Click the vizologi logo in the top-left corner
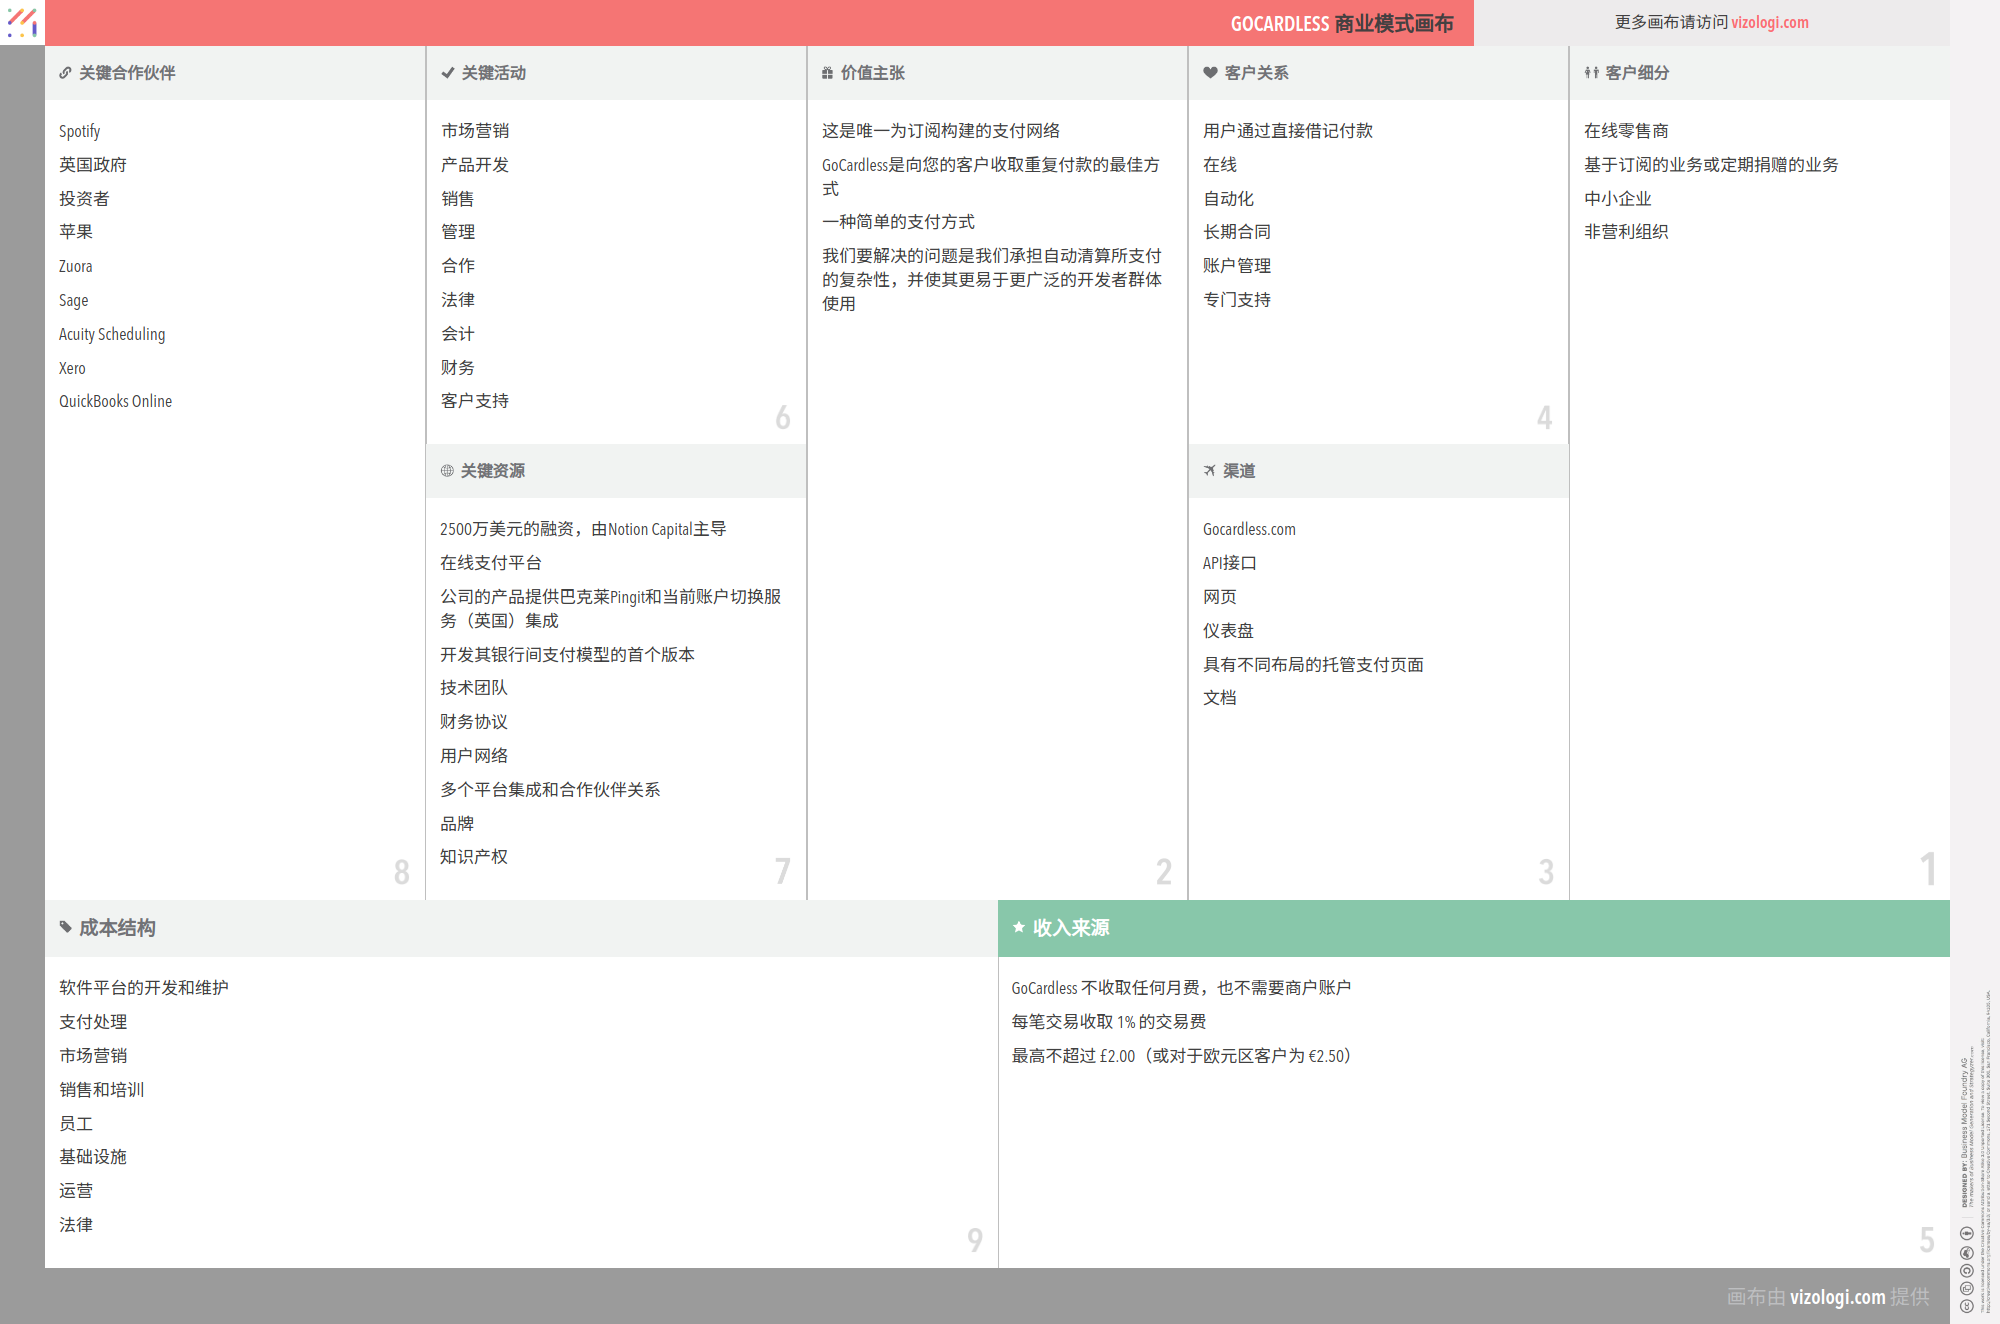This screenshot has width=2000, height=1324. 22,22
